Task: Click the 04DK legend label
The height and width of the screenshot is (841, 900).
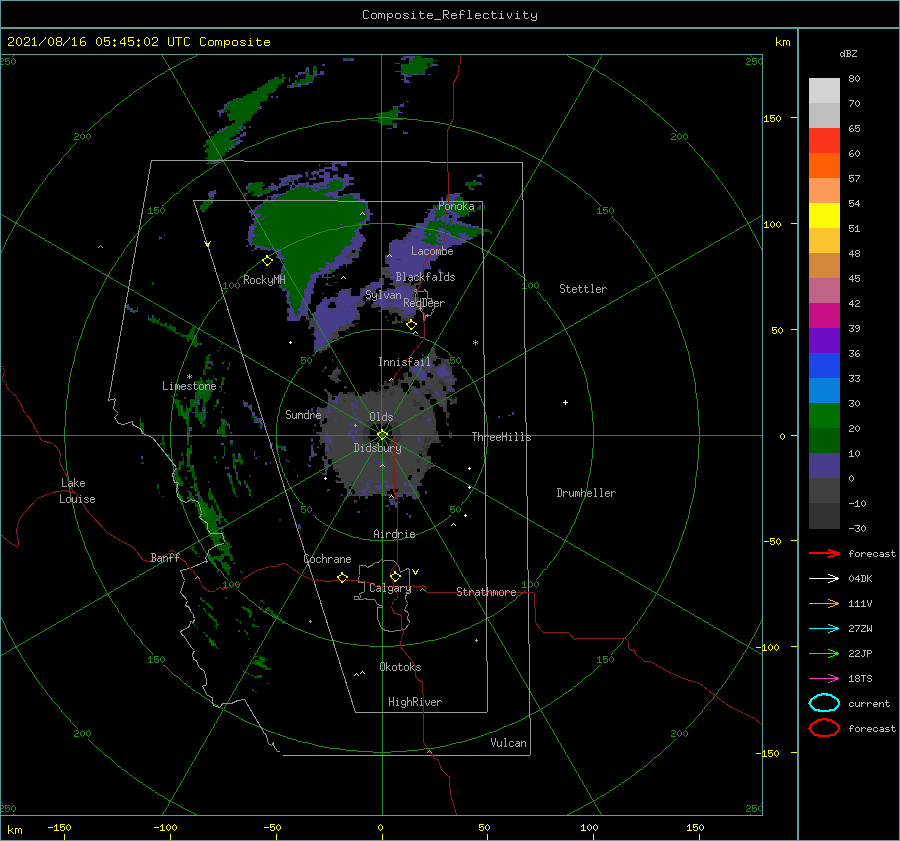Action: [860, 579]
